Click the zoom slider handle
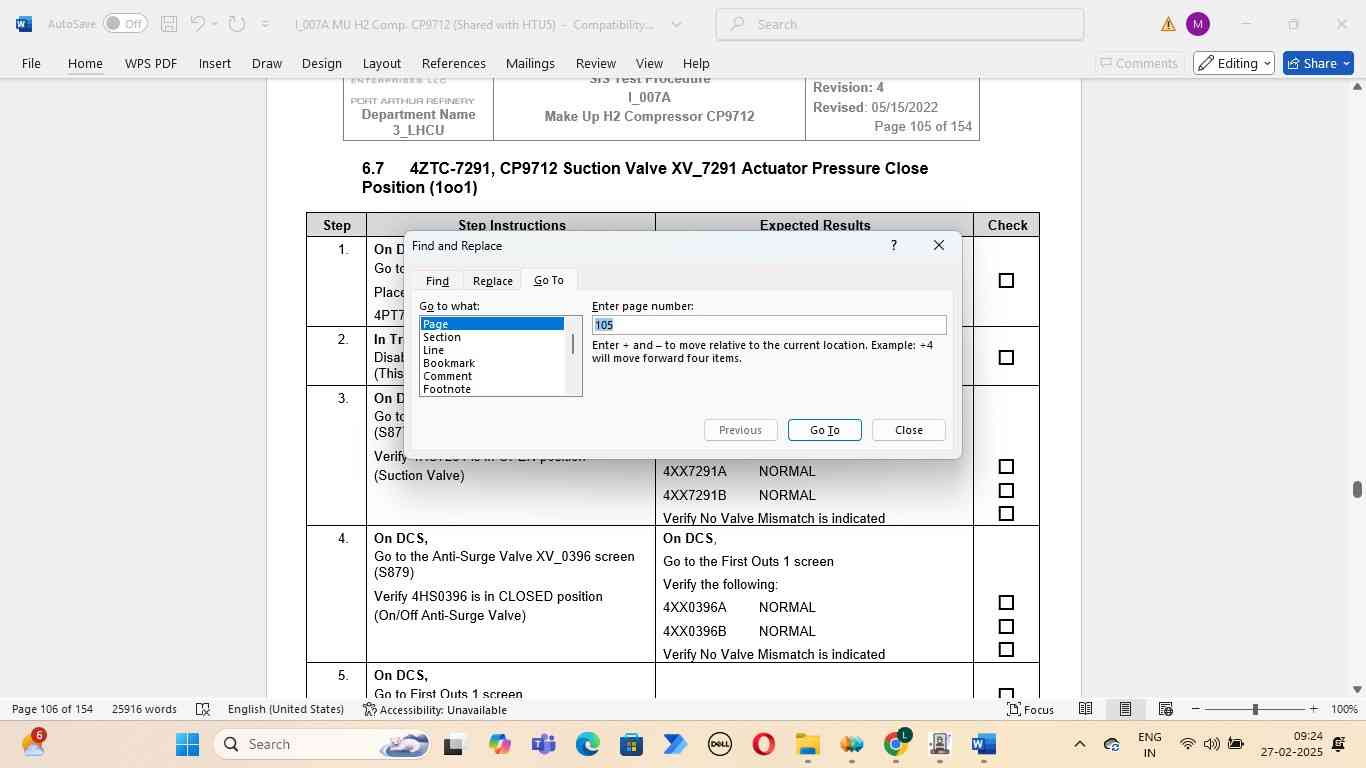 coord(1255,709)
